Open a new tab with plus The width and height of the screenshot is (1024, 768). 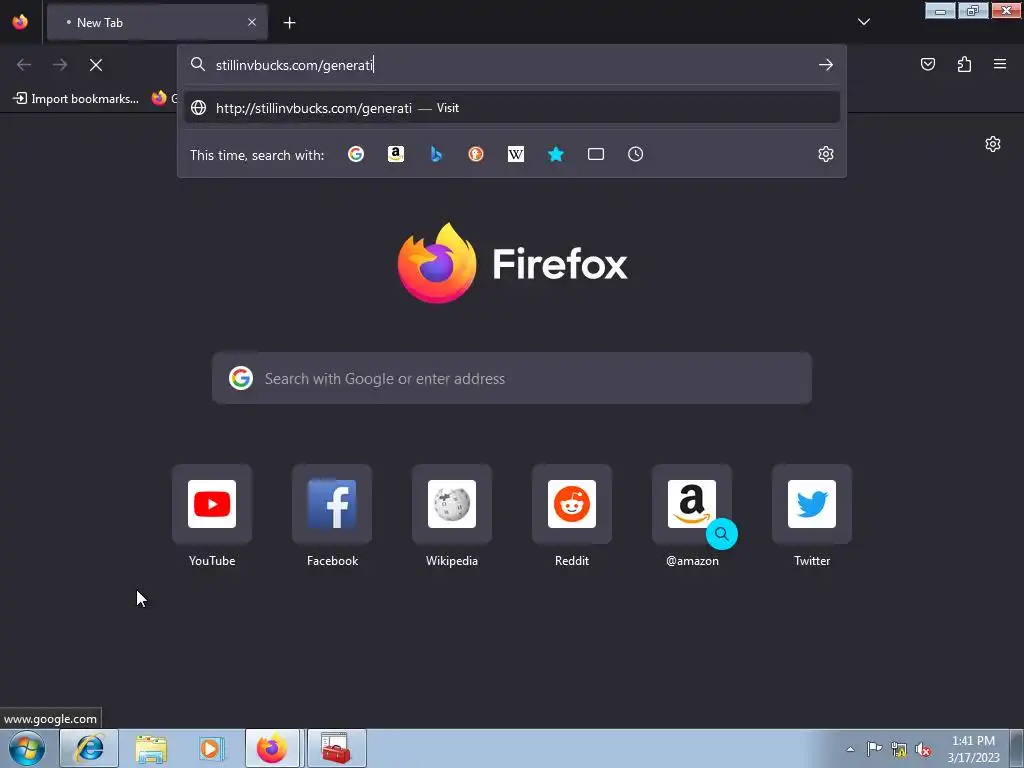(289, 23)
